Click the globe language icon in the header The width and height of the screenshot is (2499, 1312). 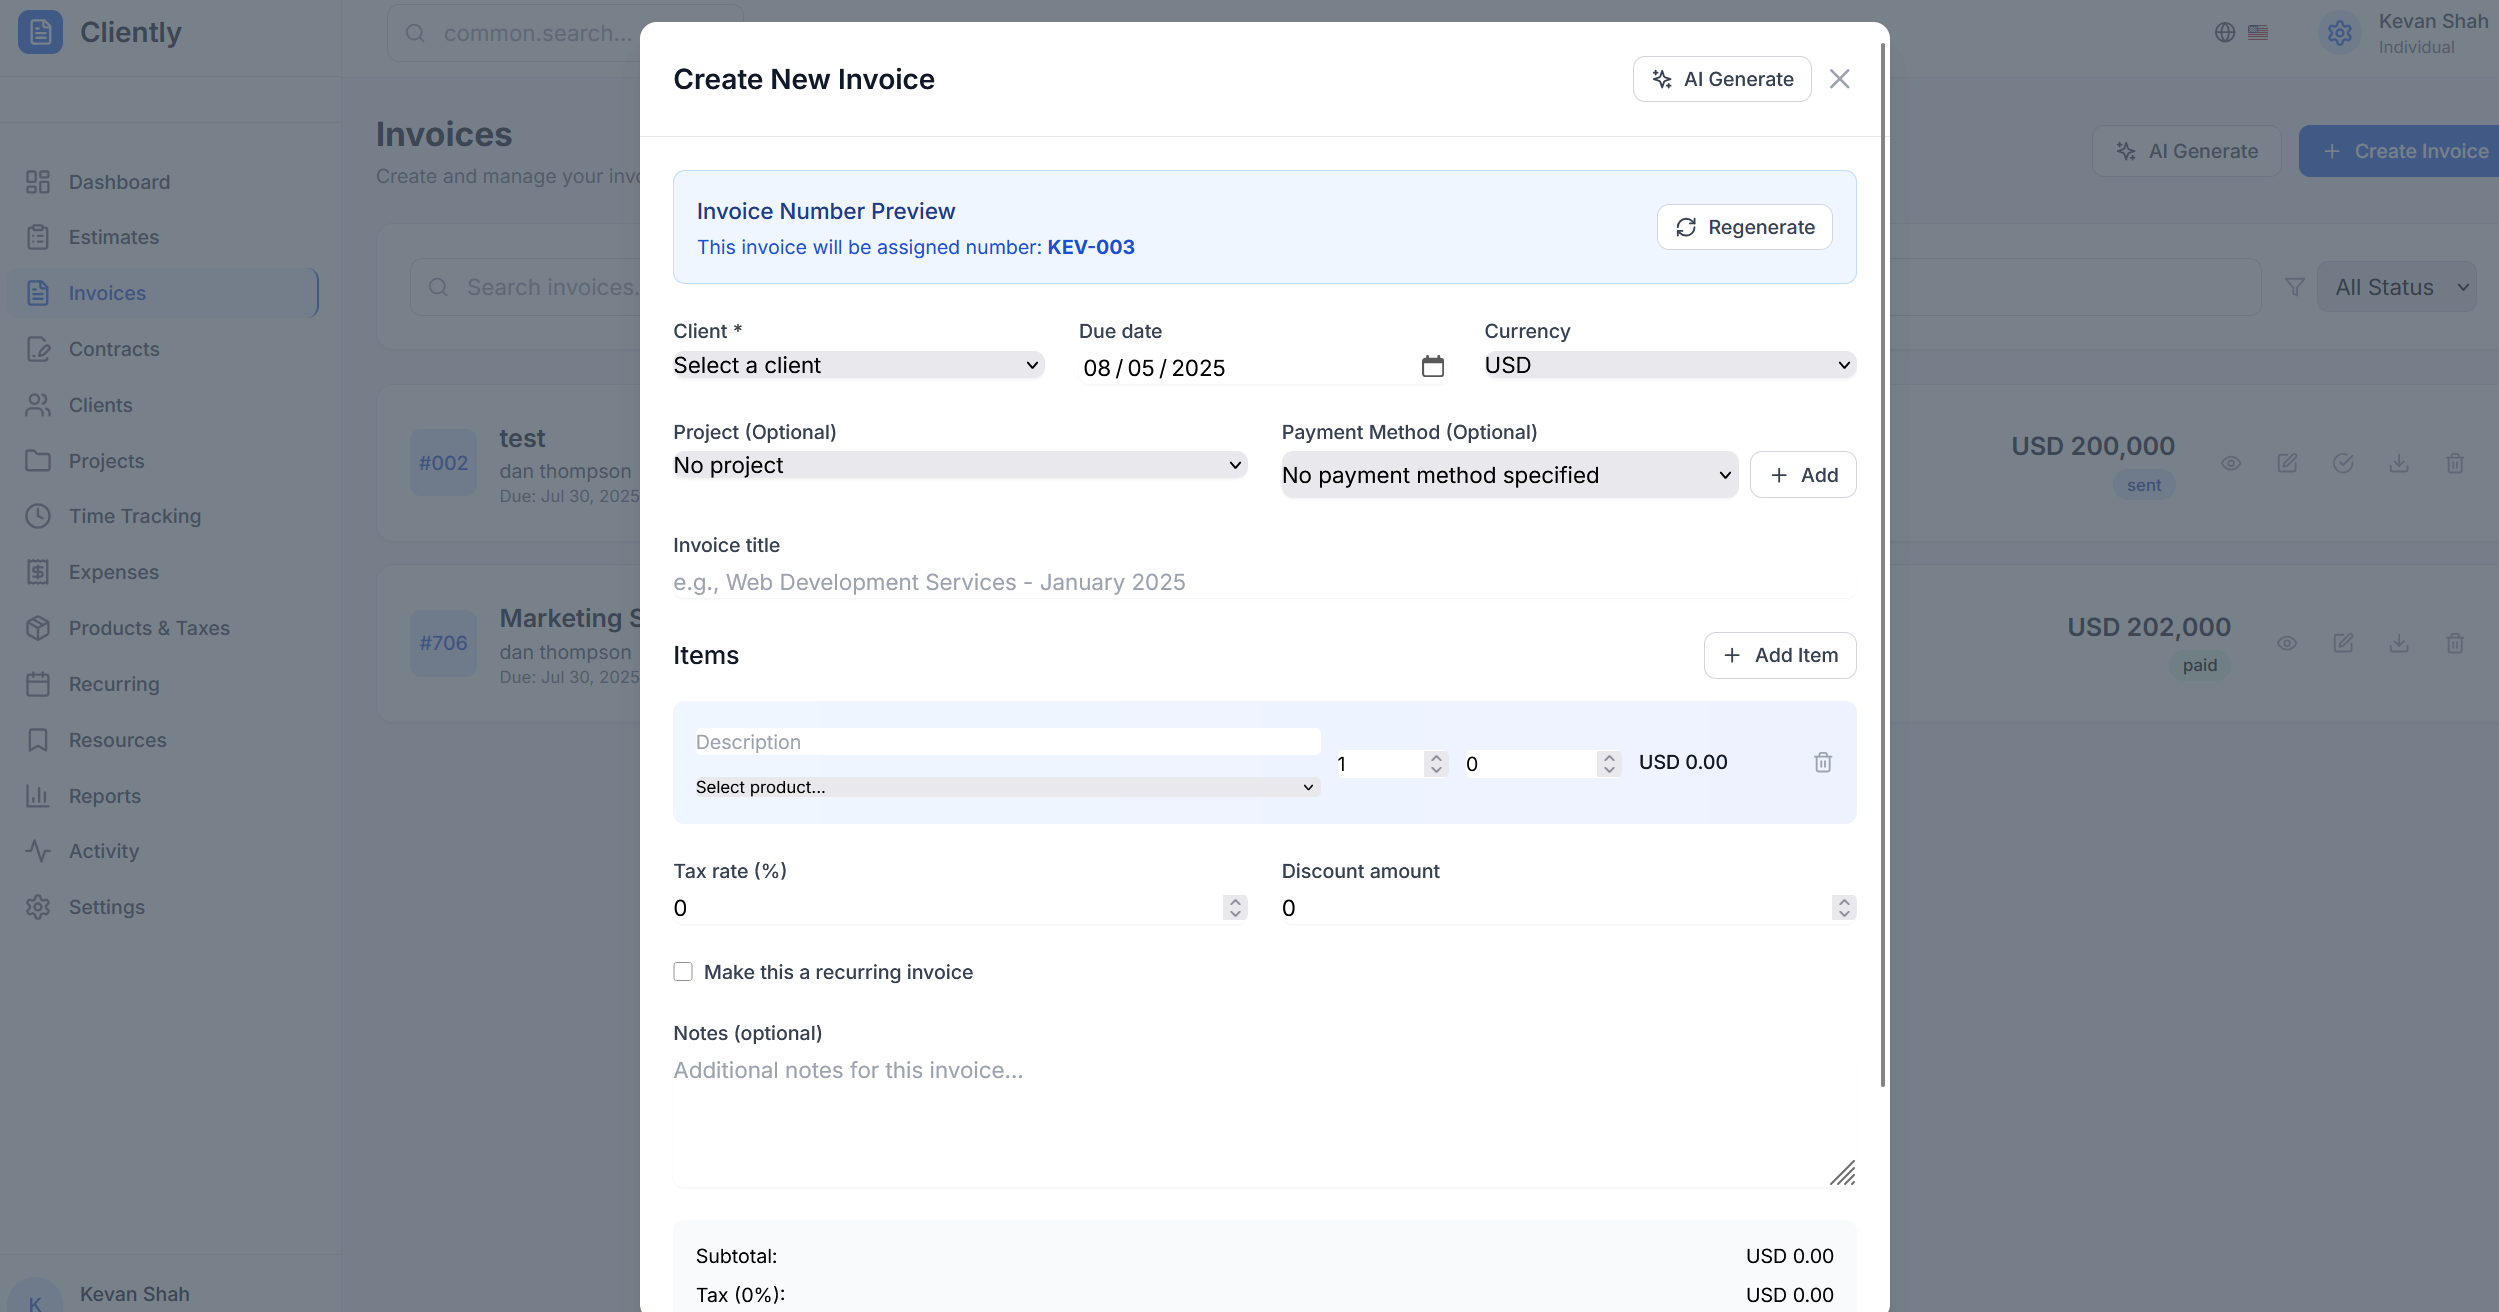[2224, 32]
